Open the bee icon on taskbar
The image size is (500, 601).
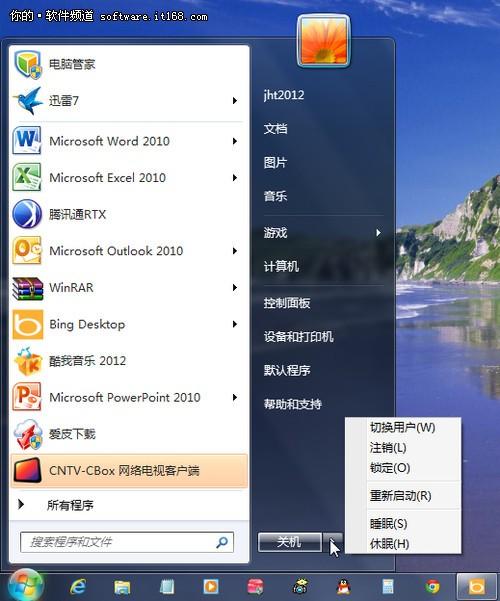tap(300, 586)
